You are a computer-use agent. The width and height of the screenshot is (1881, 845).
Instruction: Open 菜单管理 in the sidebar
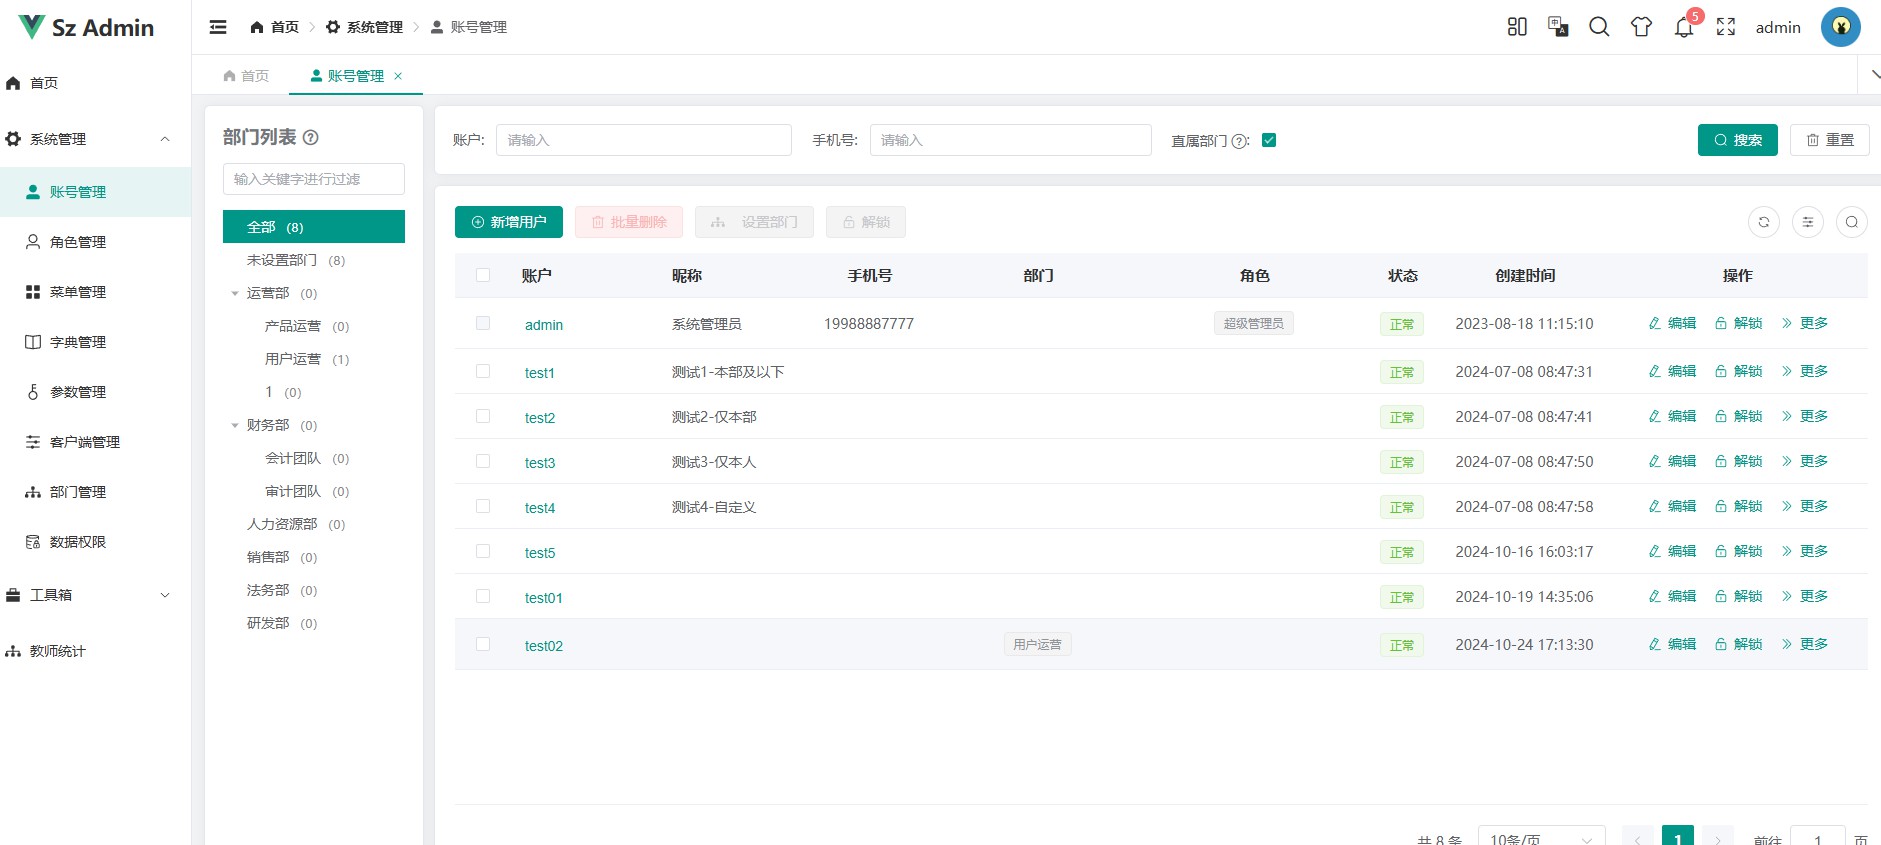click(x=95, y=292)
